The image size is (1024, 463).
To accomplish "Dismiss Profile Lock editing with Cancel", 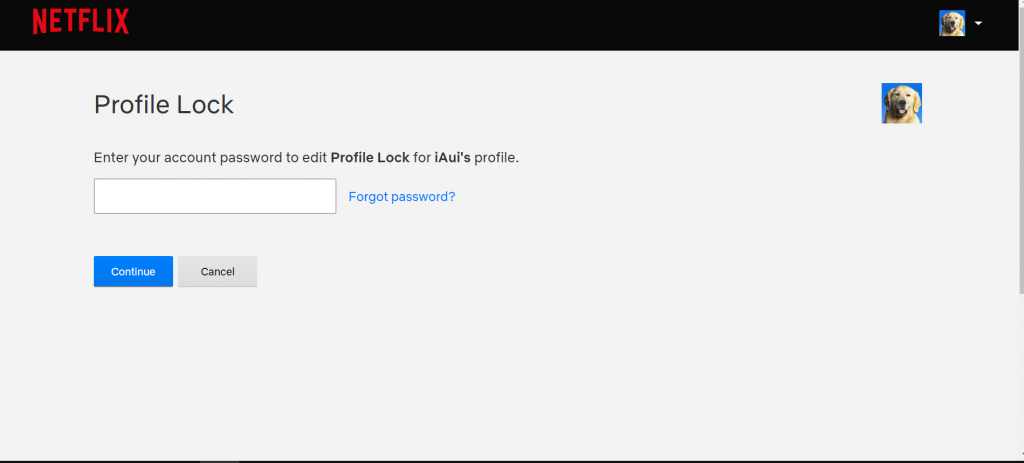I will [x=217, y=271].
